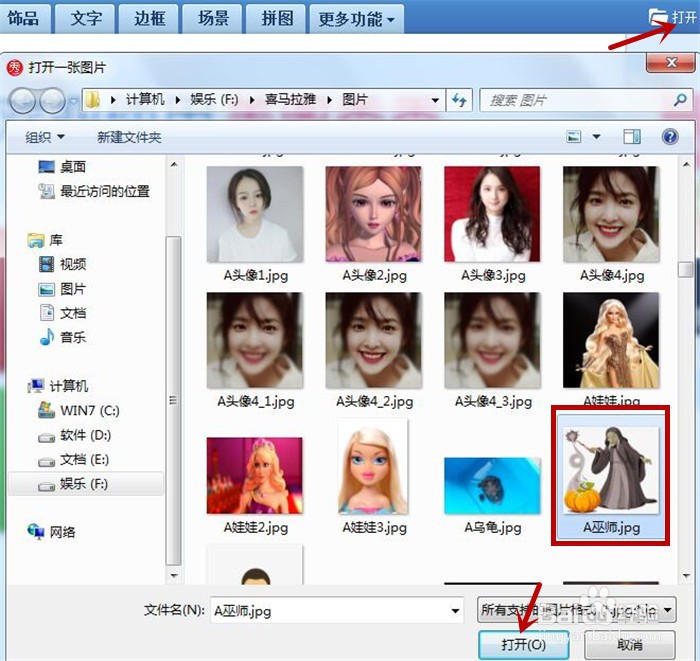This screenshot has height=661, width=700.
Task: Open image format filter dropdown
Action: pos(576,610)
